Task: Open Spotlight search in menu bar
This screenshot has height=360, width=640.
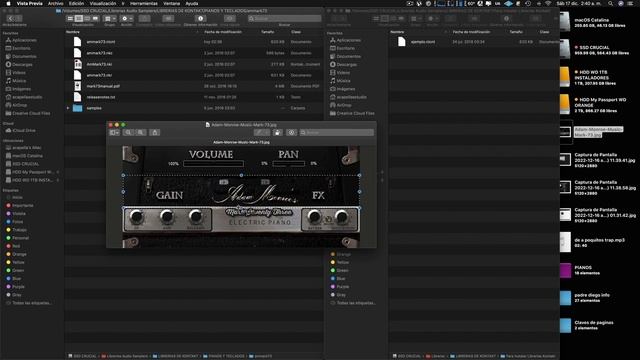Action: [610, 3]
